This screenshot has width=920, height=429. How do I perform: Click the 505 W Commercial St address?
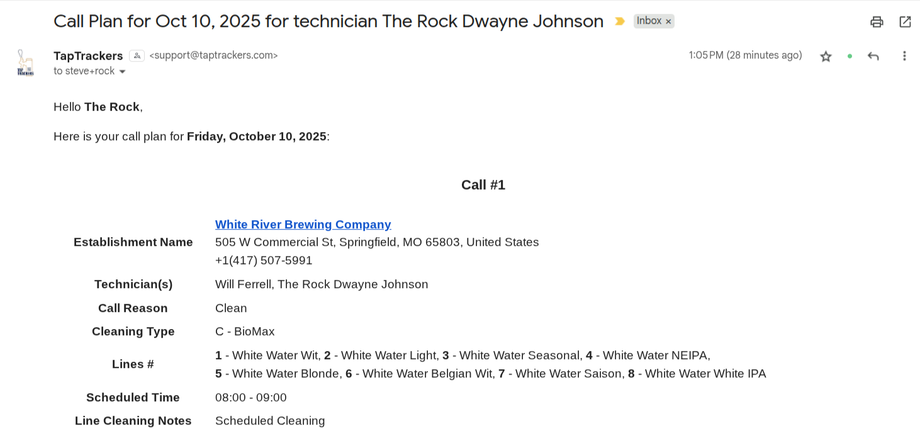click(376, 242)
